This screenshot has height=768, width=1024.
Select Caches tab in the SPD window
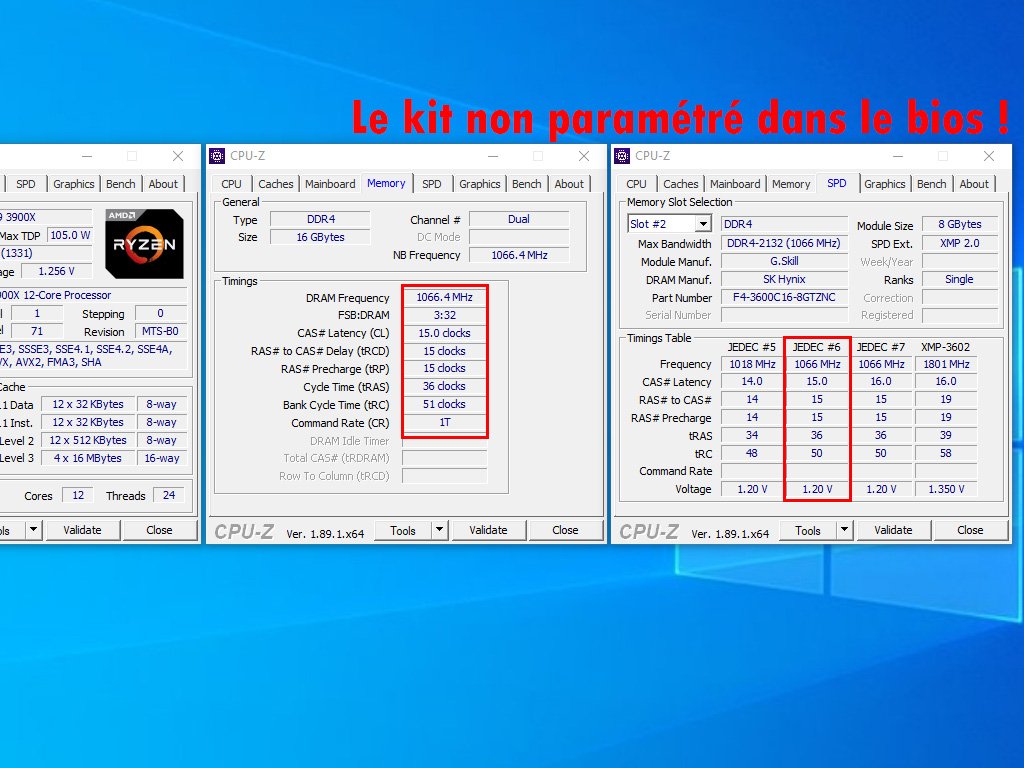coord(681,184)
